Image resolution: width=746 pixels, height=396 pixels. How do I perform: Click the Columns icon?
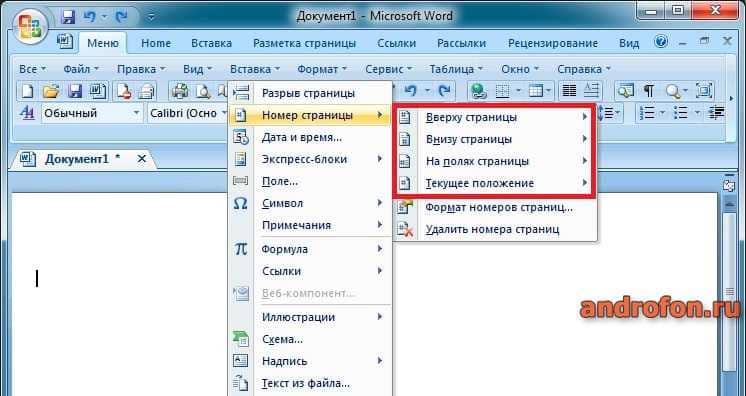click(x=569, y=90)
